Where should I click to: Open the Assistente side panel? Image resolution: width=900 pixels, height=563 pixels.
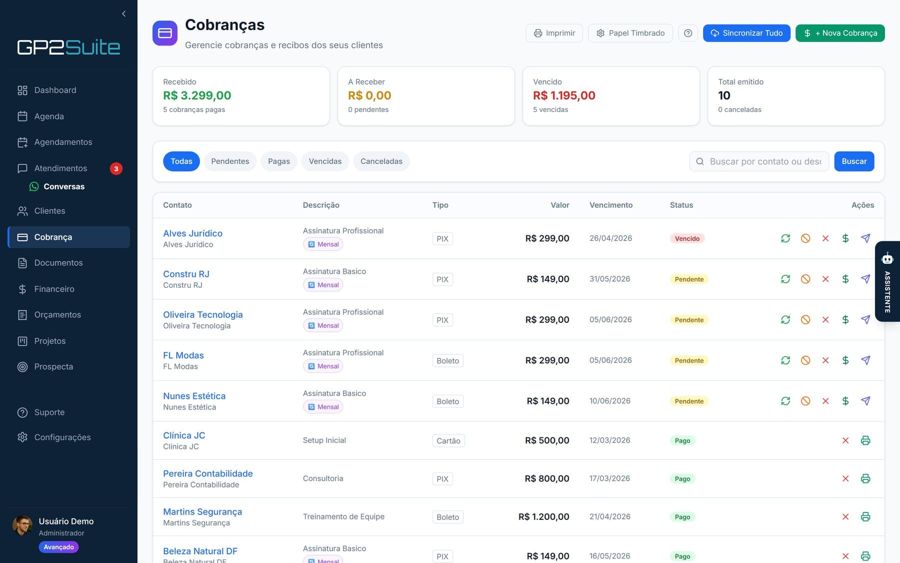click(x=887, y=281)
